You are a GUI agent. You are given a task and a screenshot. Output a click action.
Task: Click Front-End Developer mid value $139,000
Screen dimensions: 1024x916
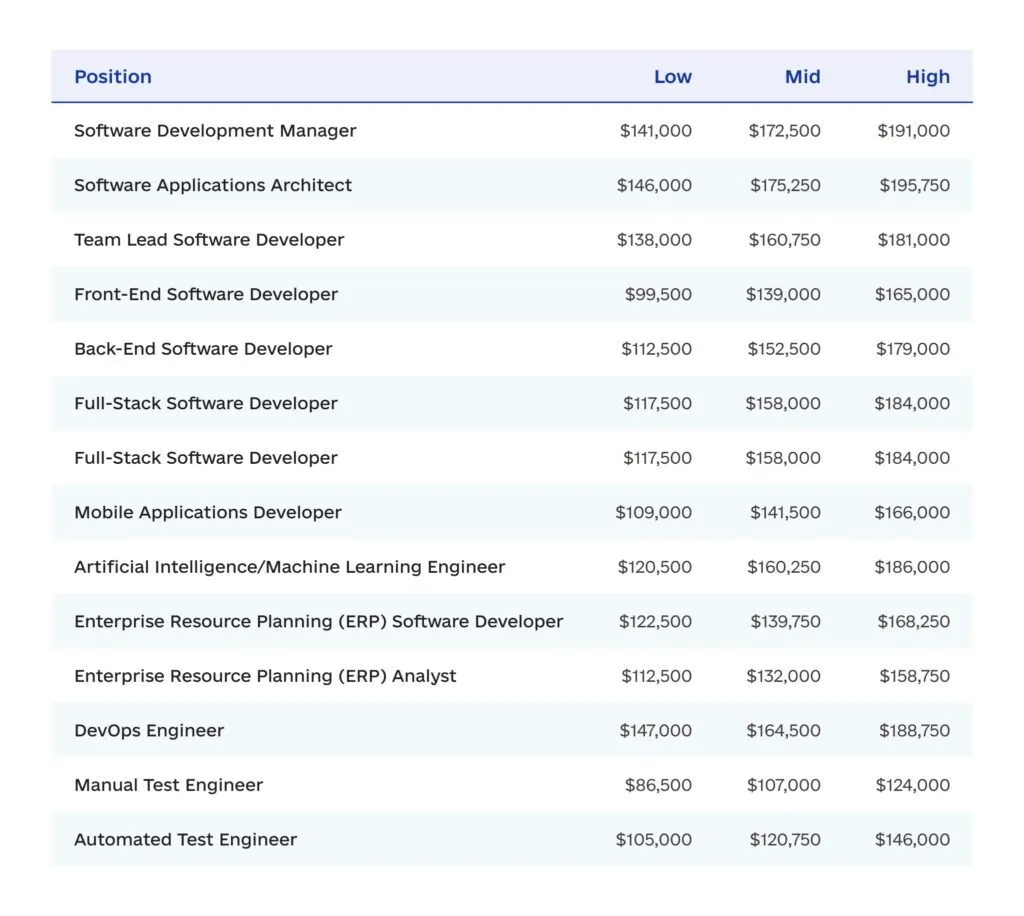click(783, 294)
